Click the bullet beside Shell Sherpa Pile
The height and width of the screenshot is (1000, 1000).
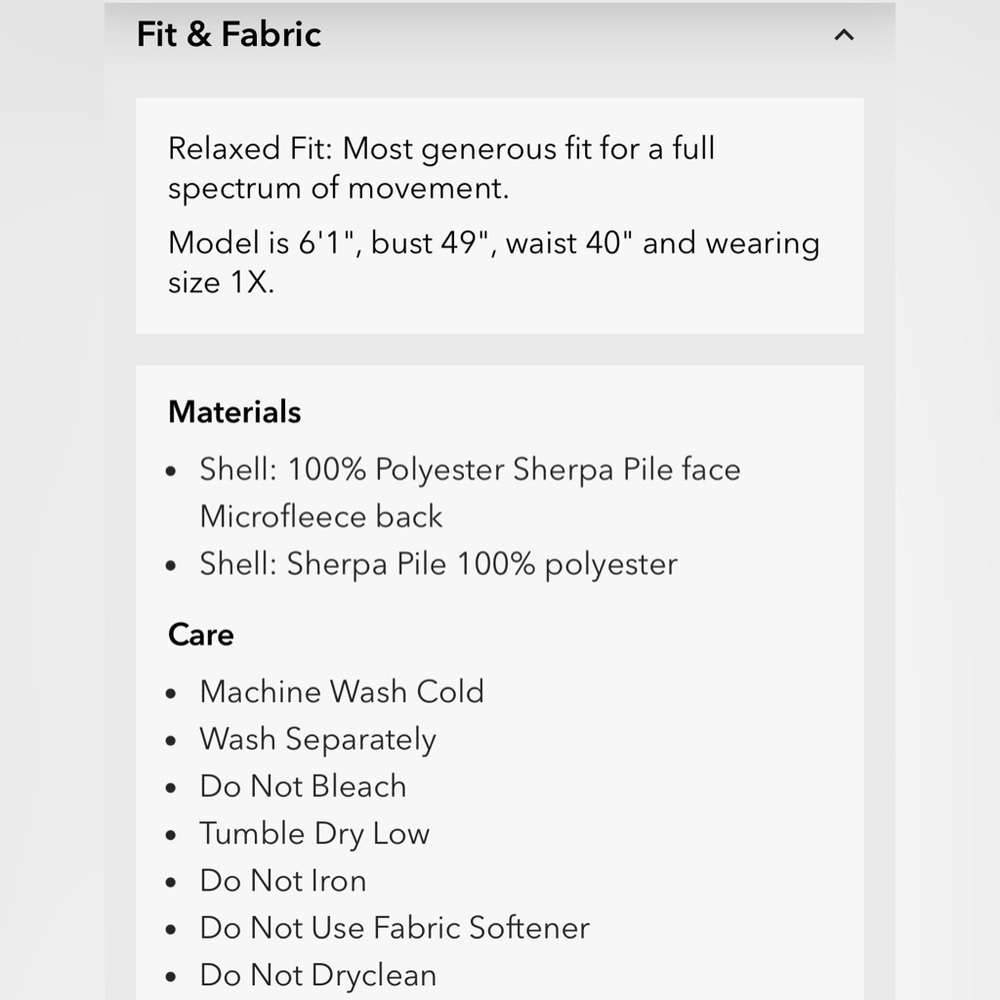tap(170, 566)
